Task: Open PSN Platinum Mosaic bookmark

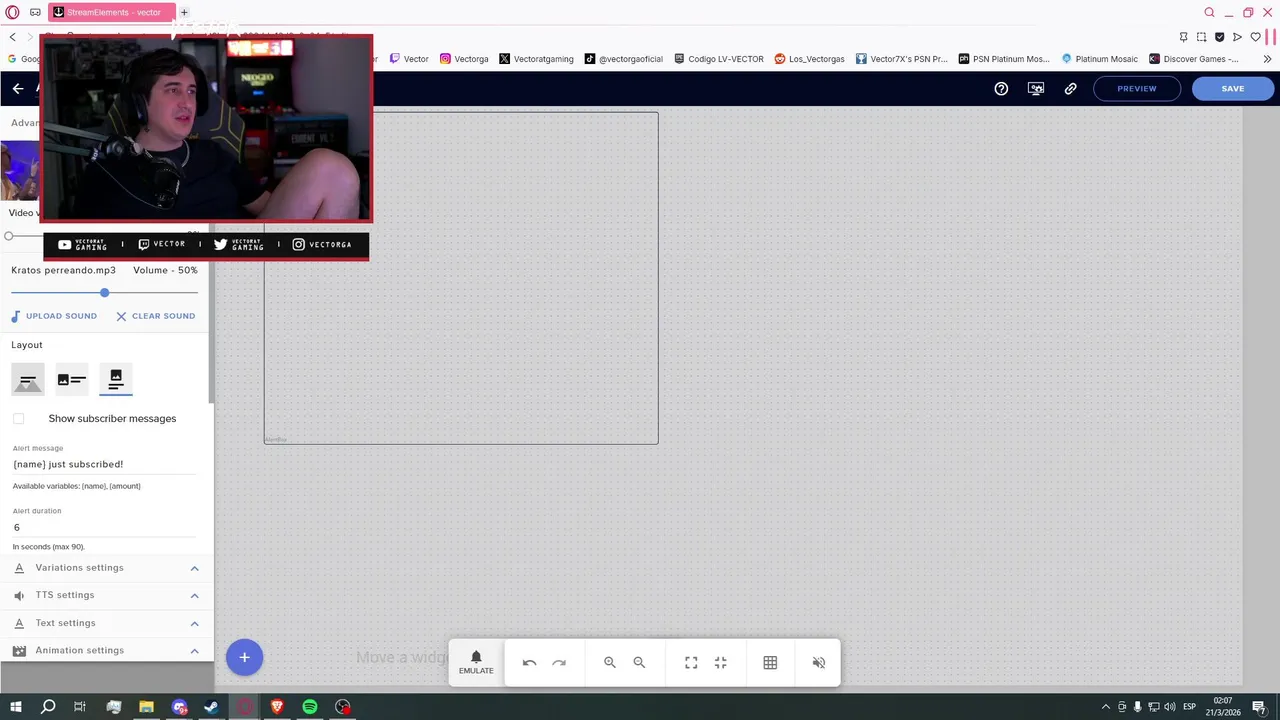Action: tap(1004, 59)
